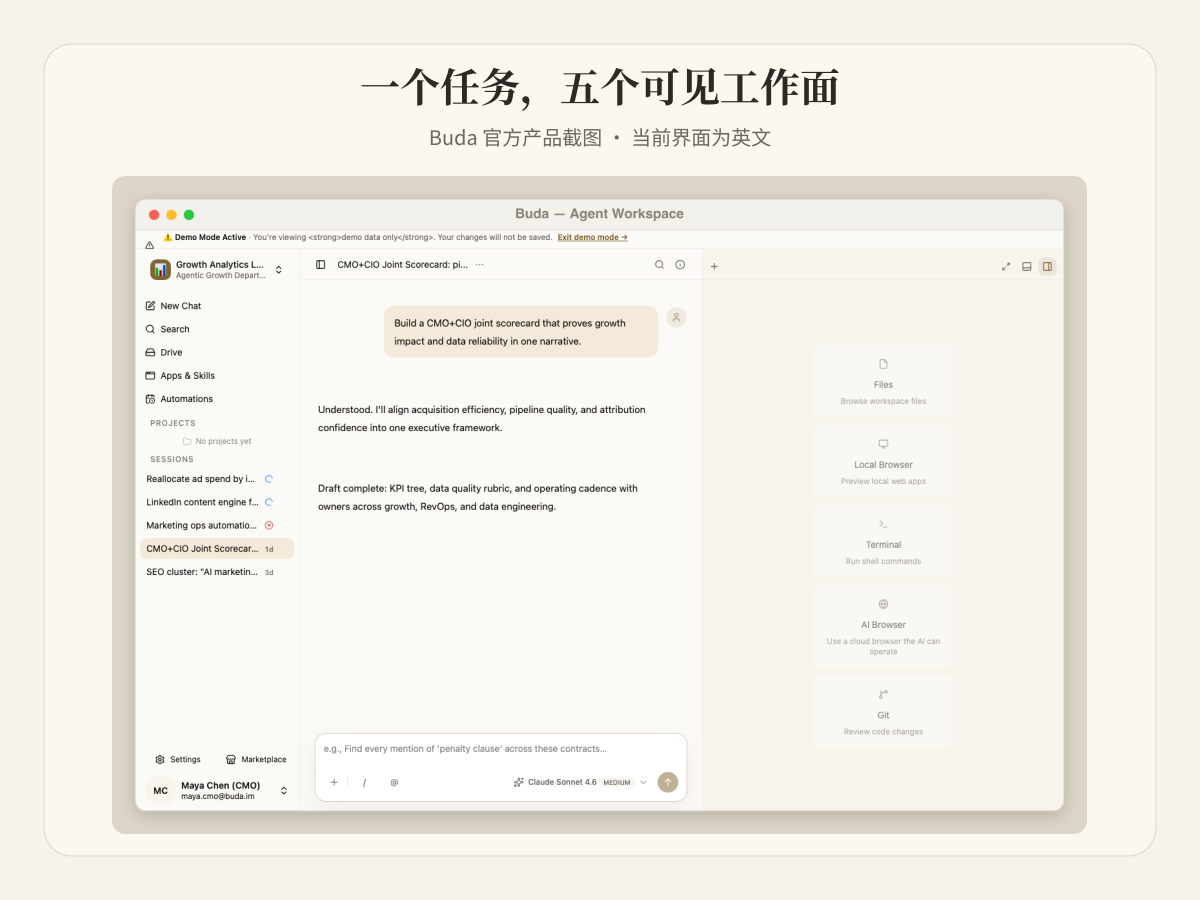Search within the chat using magnifier icon
Screen dimensions: 1200x900
click(659, 265)
